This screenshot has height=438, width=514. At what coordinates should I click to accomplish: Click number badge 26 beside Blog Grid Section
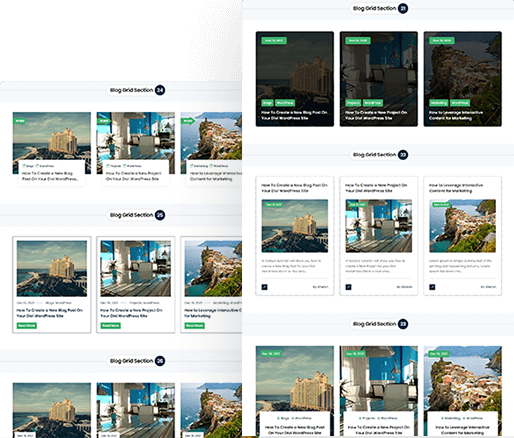(x=160, y=361)
